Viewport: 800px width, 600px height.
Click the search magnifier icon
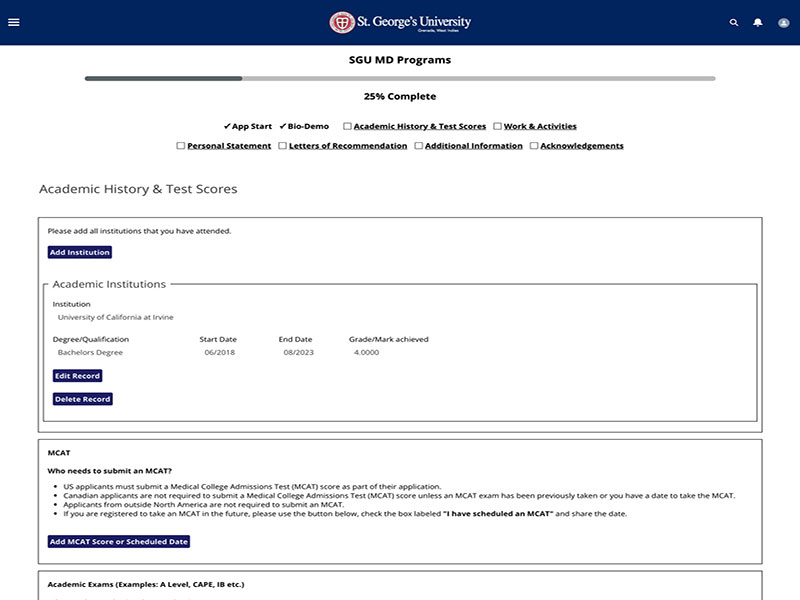pyautogui.click(x=734, y=22)
